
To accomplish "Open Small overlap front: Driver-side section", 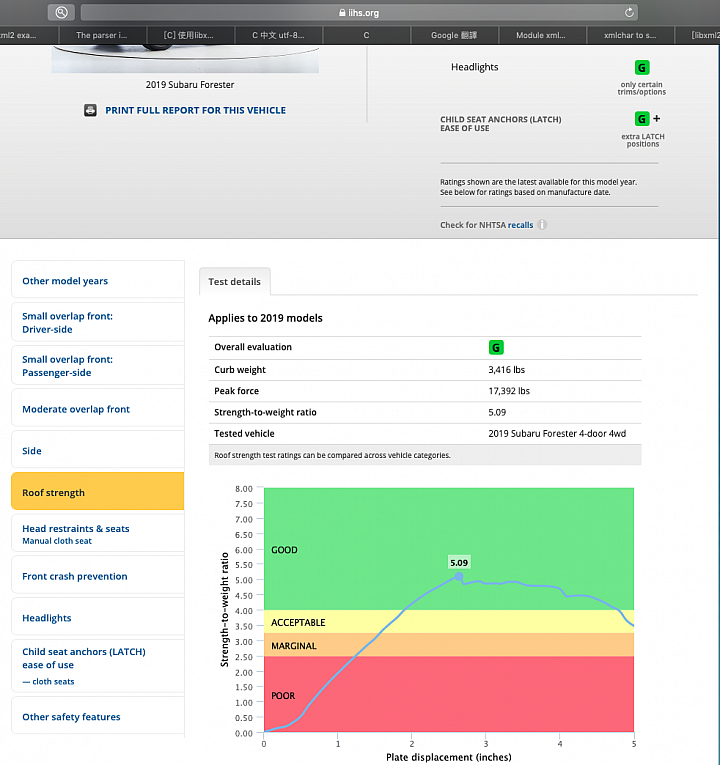I will pos(98,322).
